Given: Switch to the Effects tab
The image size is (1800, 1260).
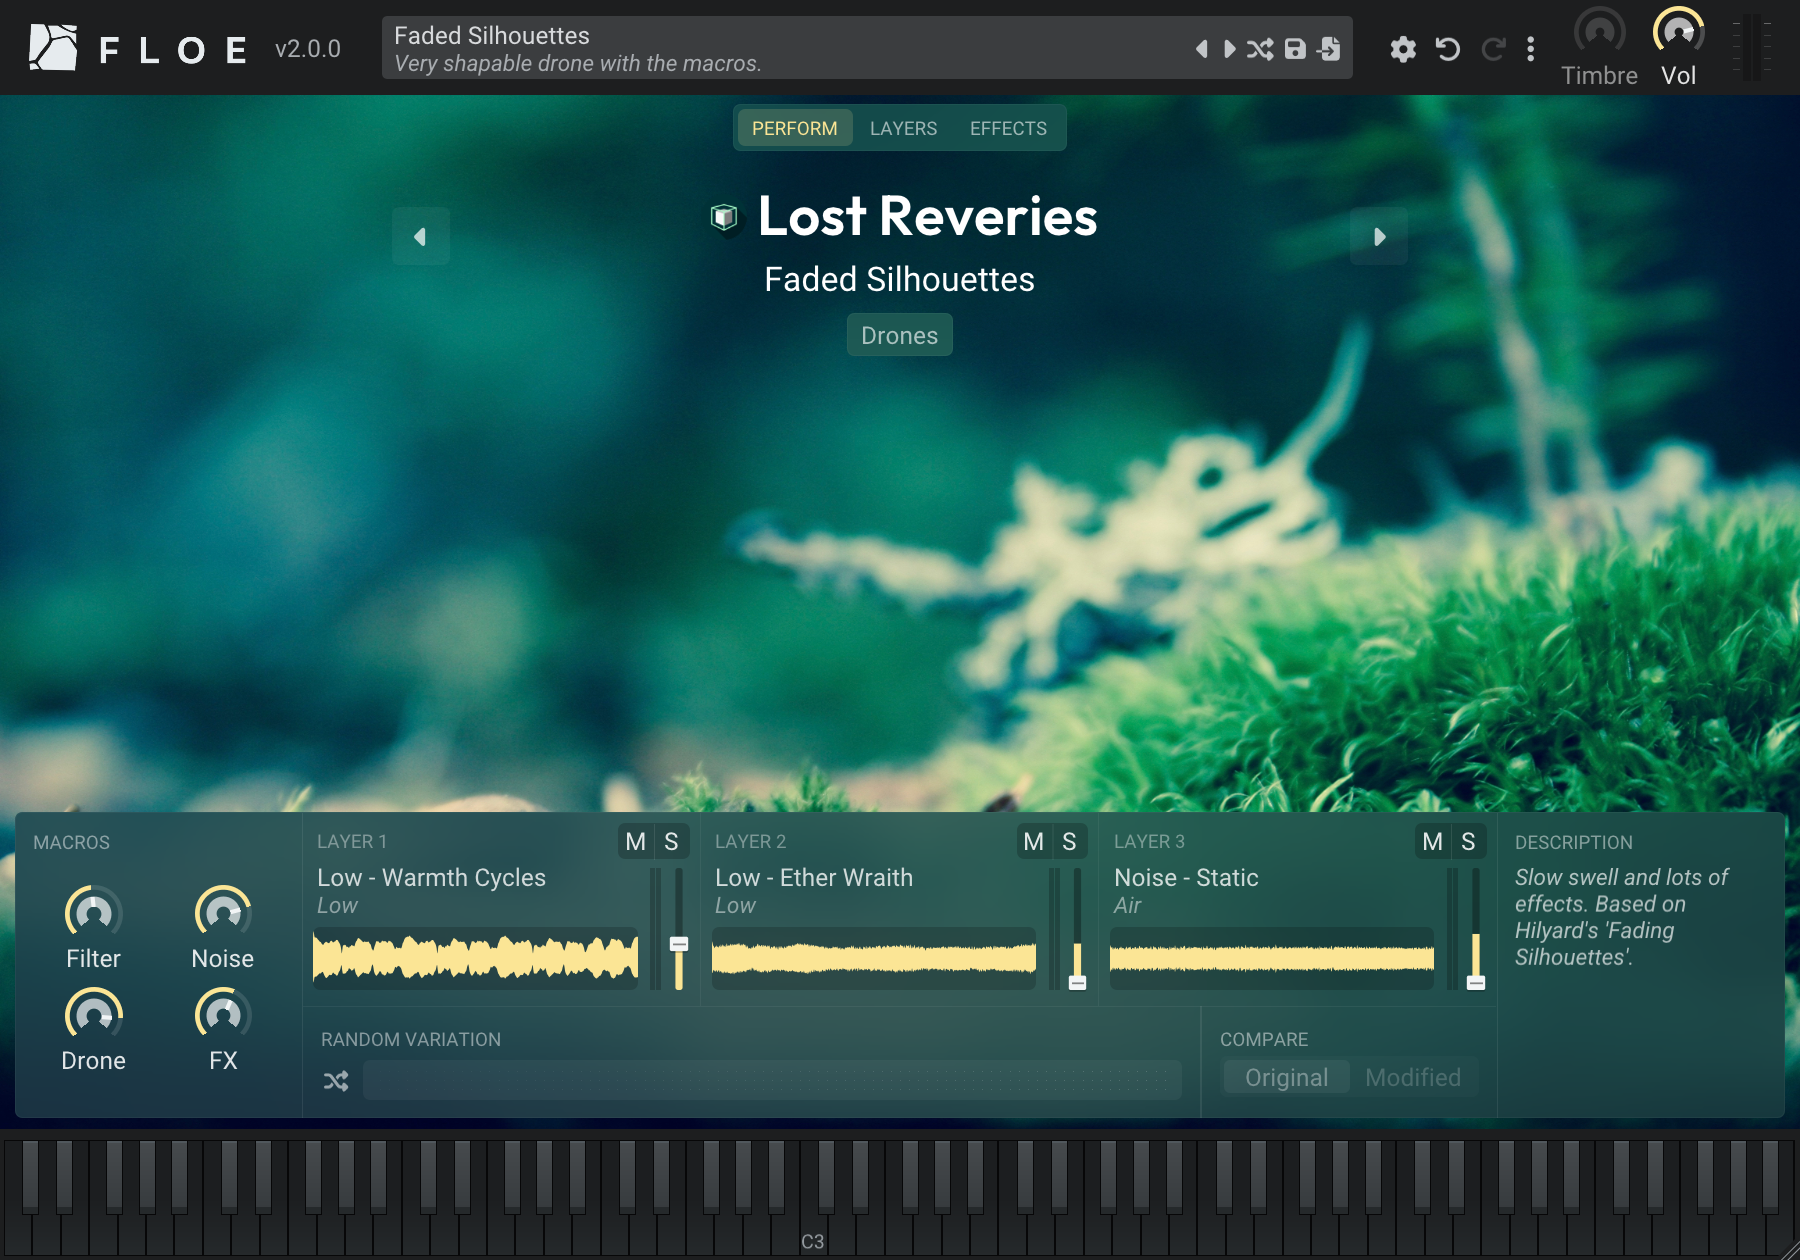Looking at the screenshot, I should tap(1008, 128).
